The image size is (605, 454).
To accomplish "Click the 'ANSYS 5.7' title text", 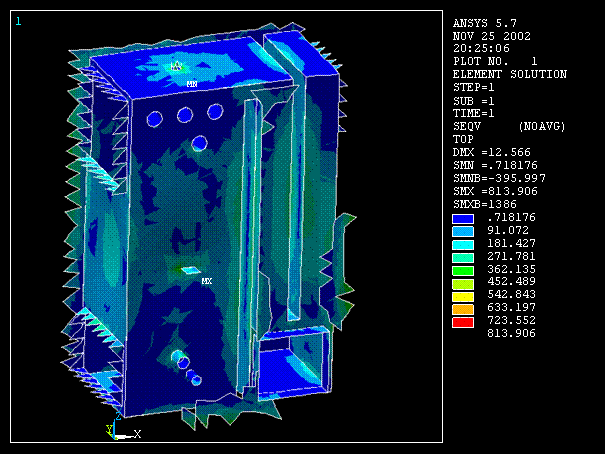I will point(485,23).
